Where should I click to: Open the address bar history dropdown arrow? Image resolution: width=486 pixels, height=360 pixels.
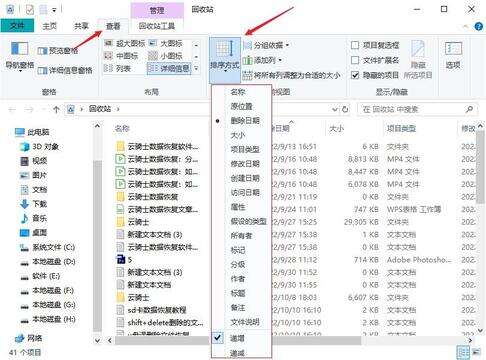point(335,109)
